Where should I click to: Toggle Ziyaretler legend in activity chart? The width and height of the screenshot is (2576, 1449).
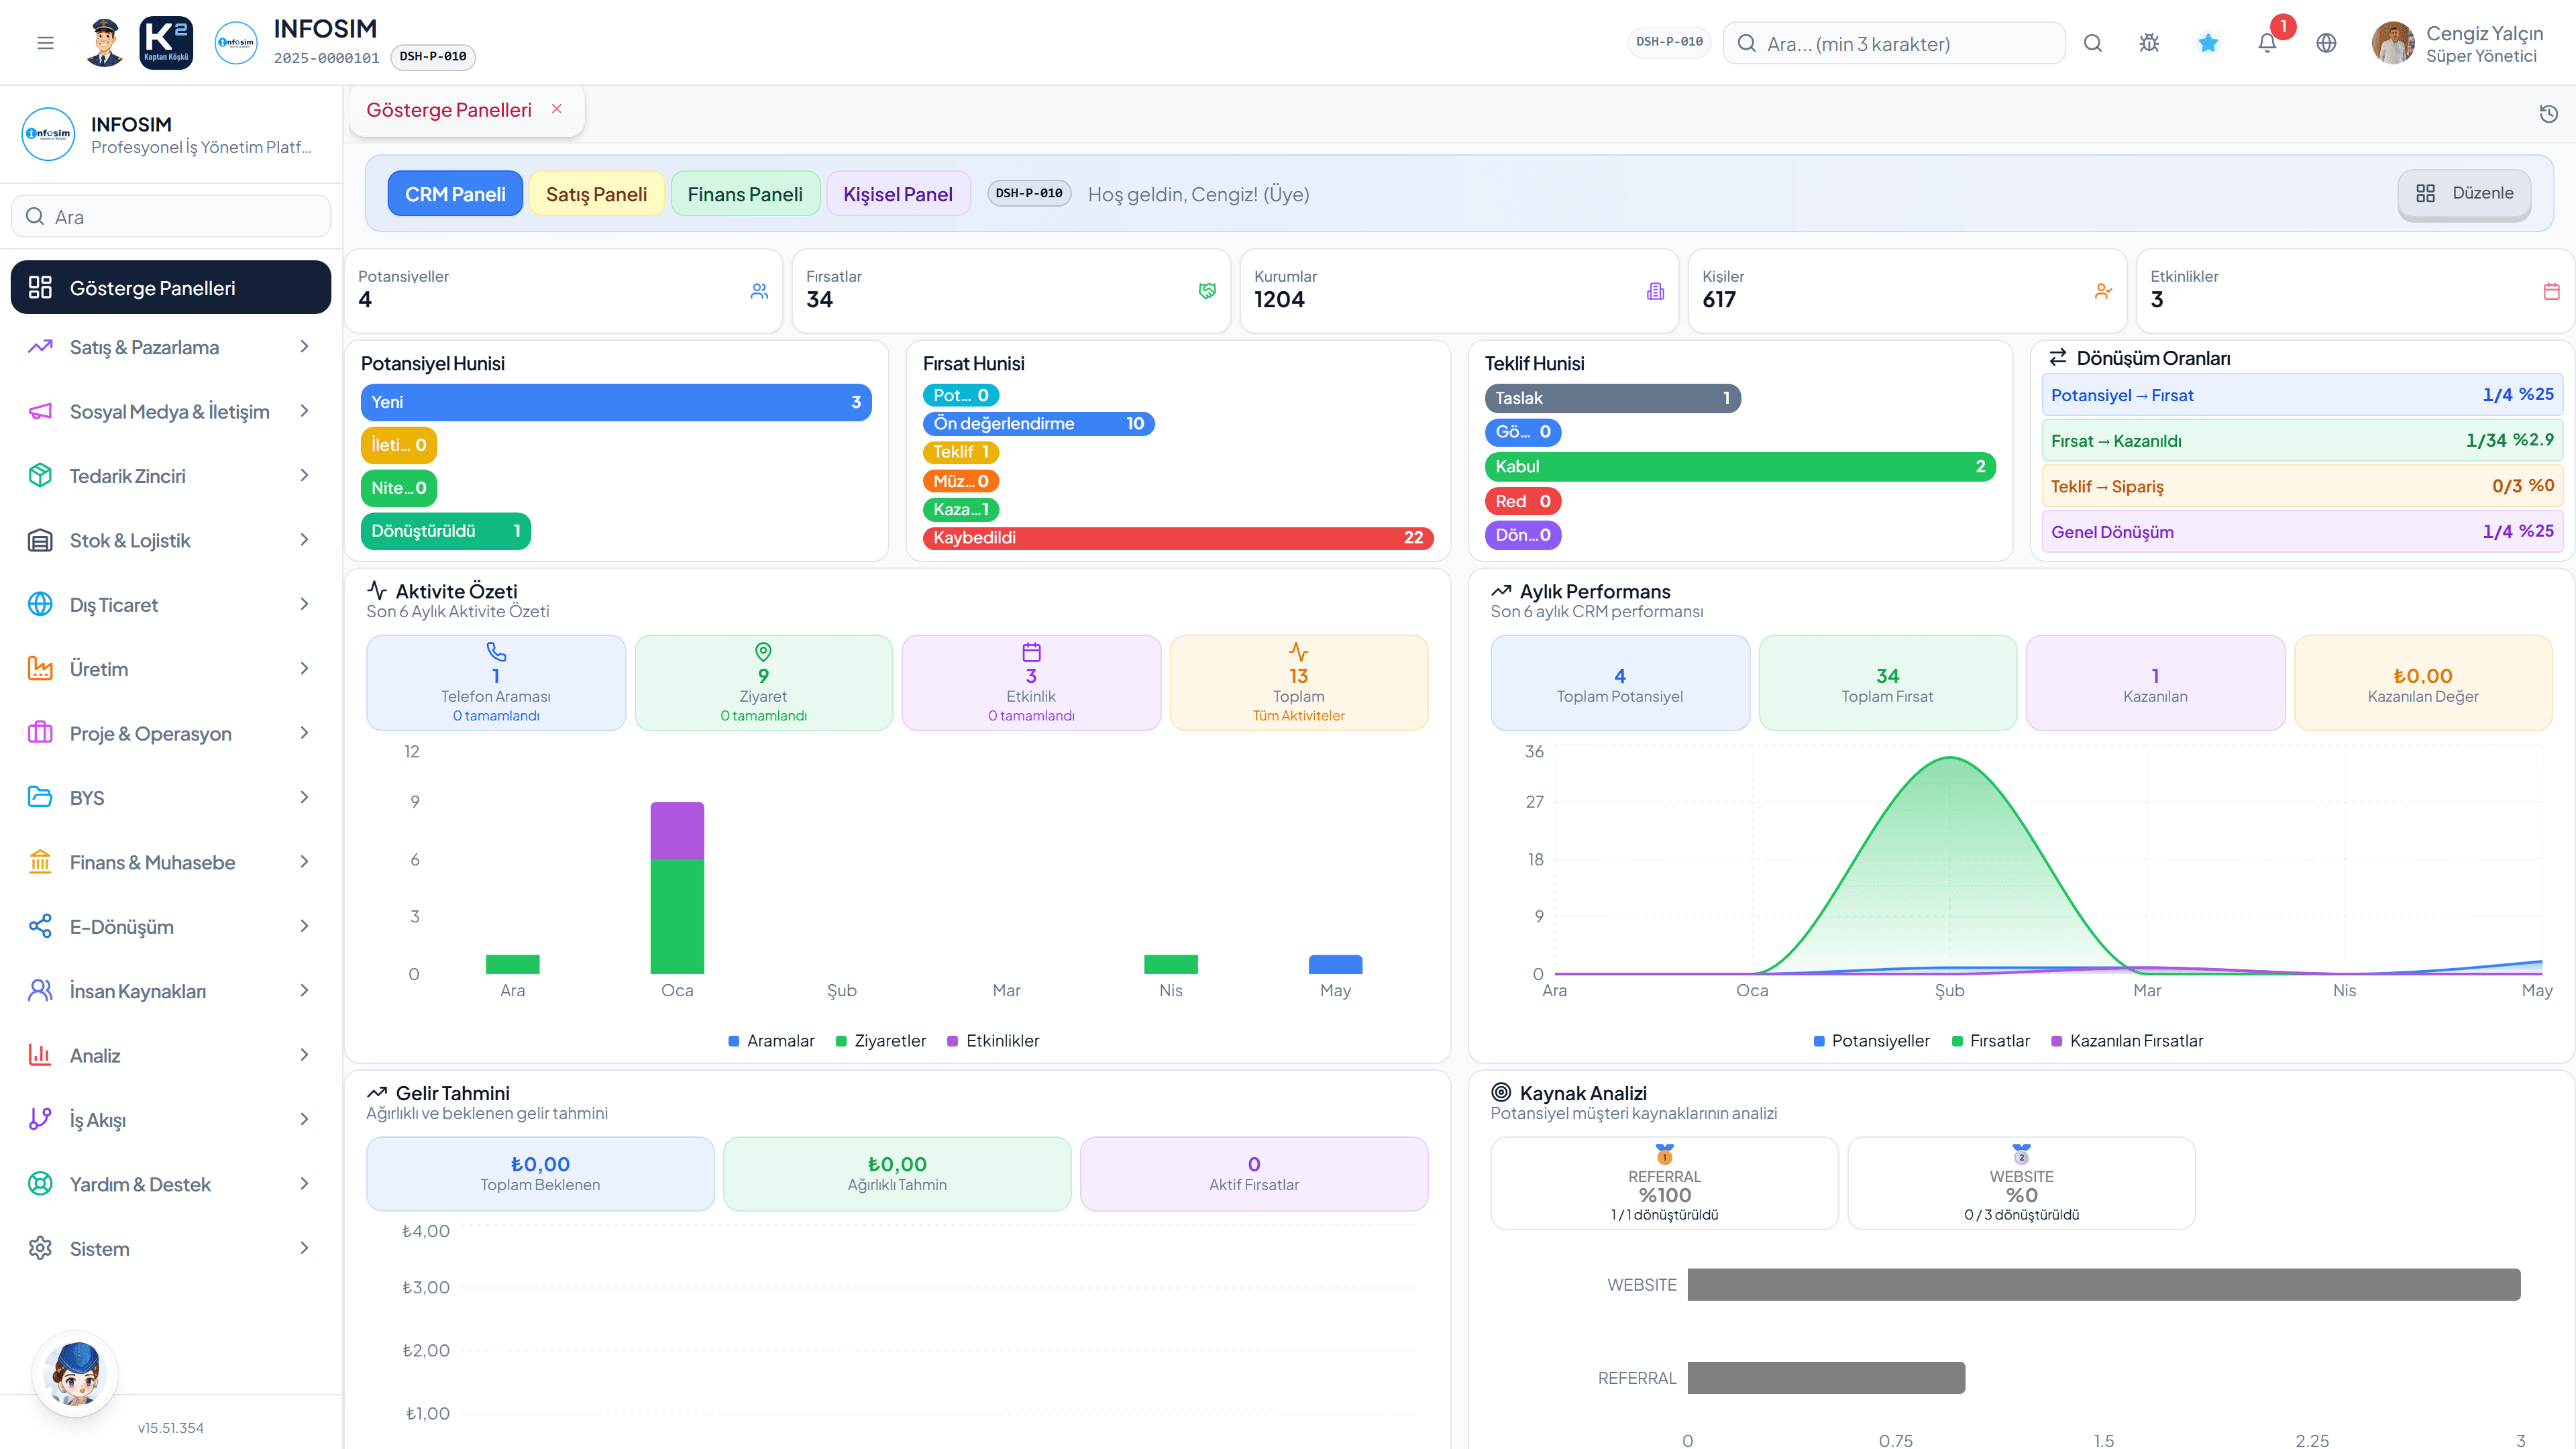pos(880,1041)
